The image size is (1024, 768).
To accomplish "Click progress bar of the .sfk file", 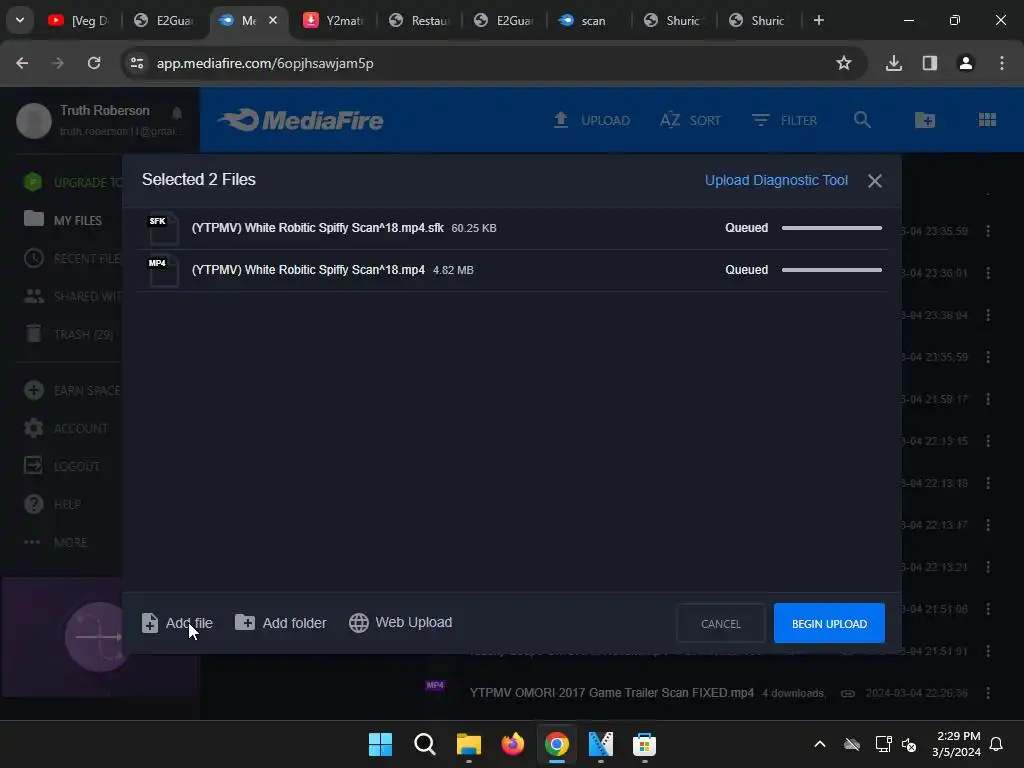I will pyautogui.click(x=831, y=228).
